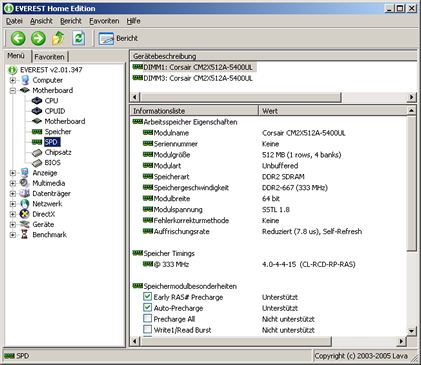The height and width of the screenshot is (365, 421).
Task: Toggle the Auto-Precharge checkbox
Action: [147, 307]
